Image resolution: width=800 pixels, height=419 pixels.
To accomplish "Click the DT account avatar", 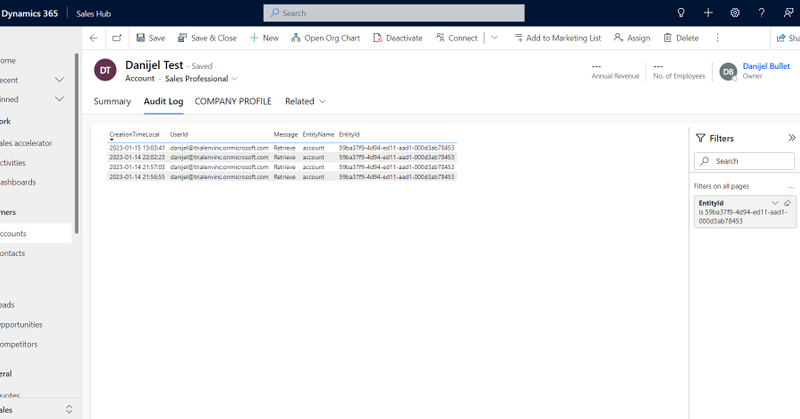I will [x=105, y=70].
